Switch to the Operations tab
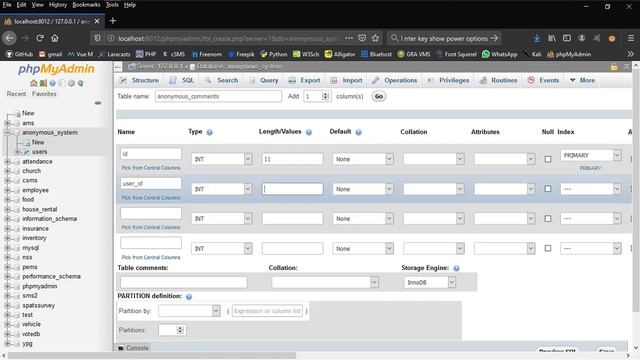 pos(395,80)
